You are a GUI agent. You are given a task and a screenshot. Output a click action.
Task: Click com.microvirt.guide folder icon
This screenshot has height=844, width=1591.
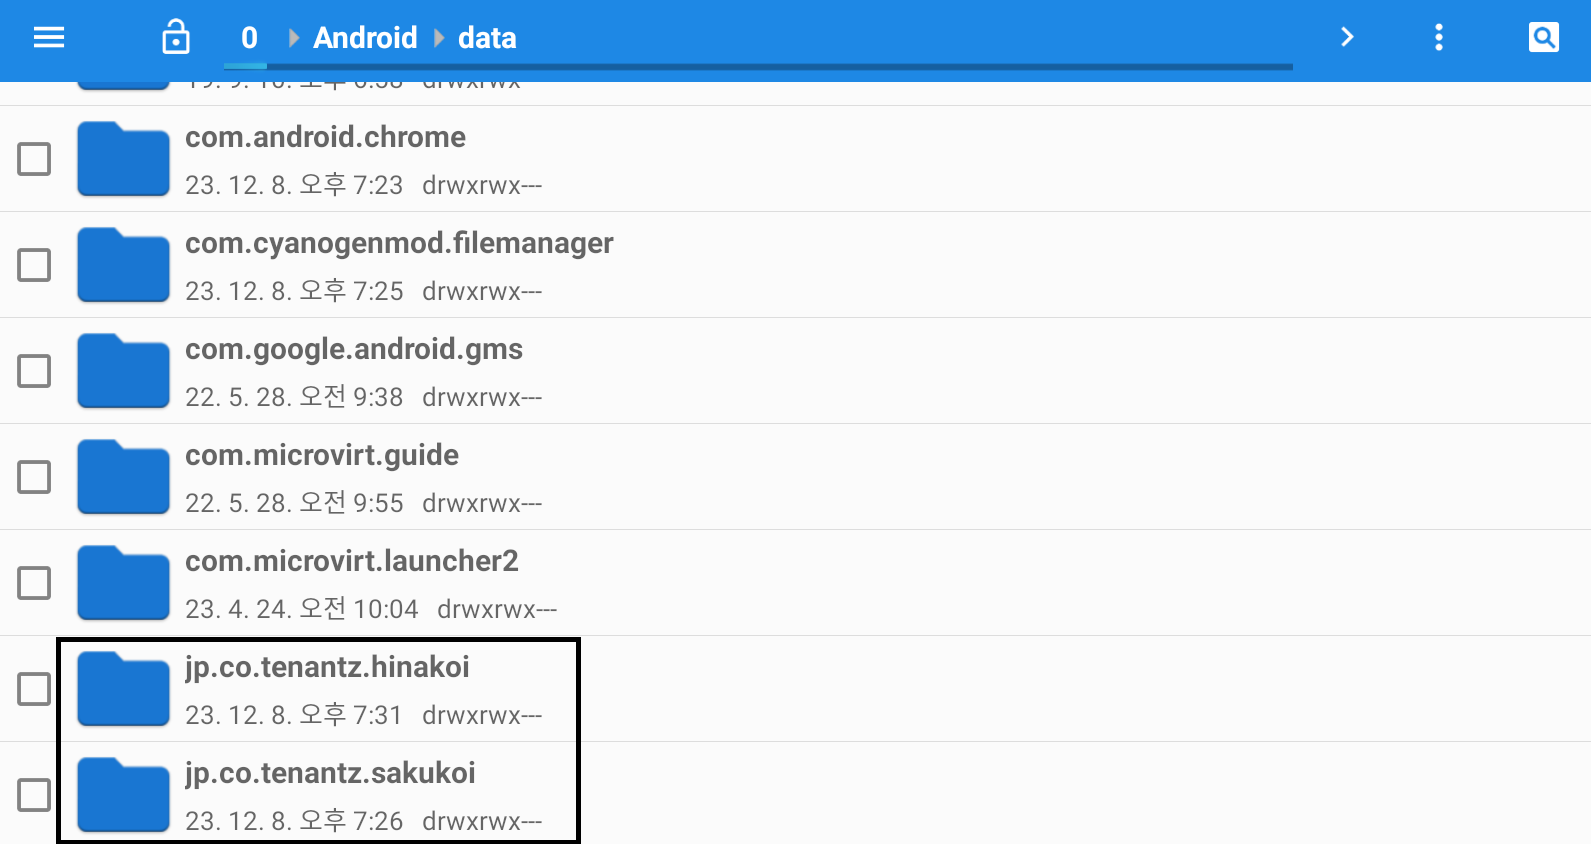click(123, 477)
